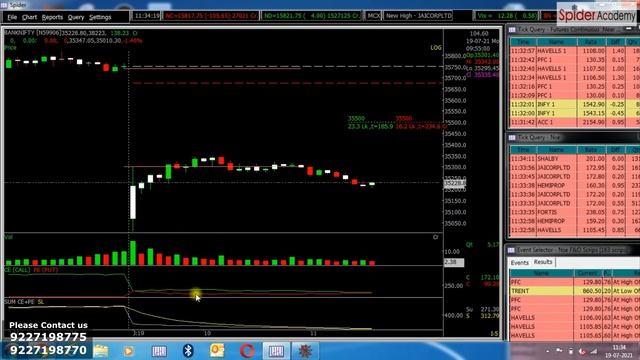
Task: Open the Reports menu
Action: (x=52, y=17)
